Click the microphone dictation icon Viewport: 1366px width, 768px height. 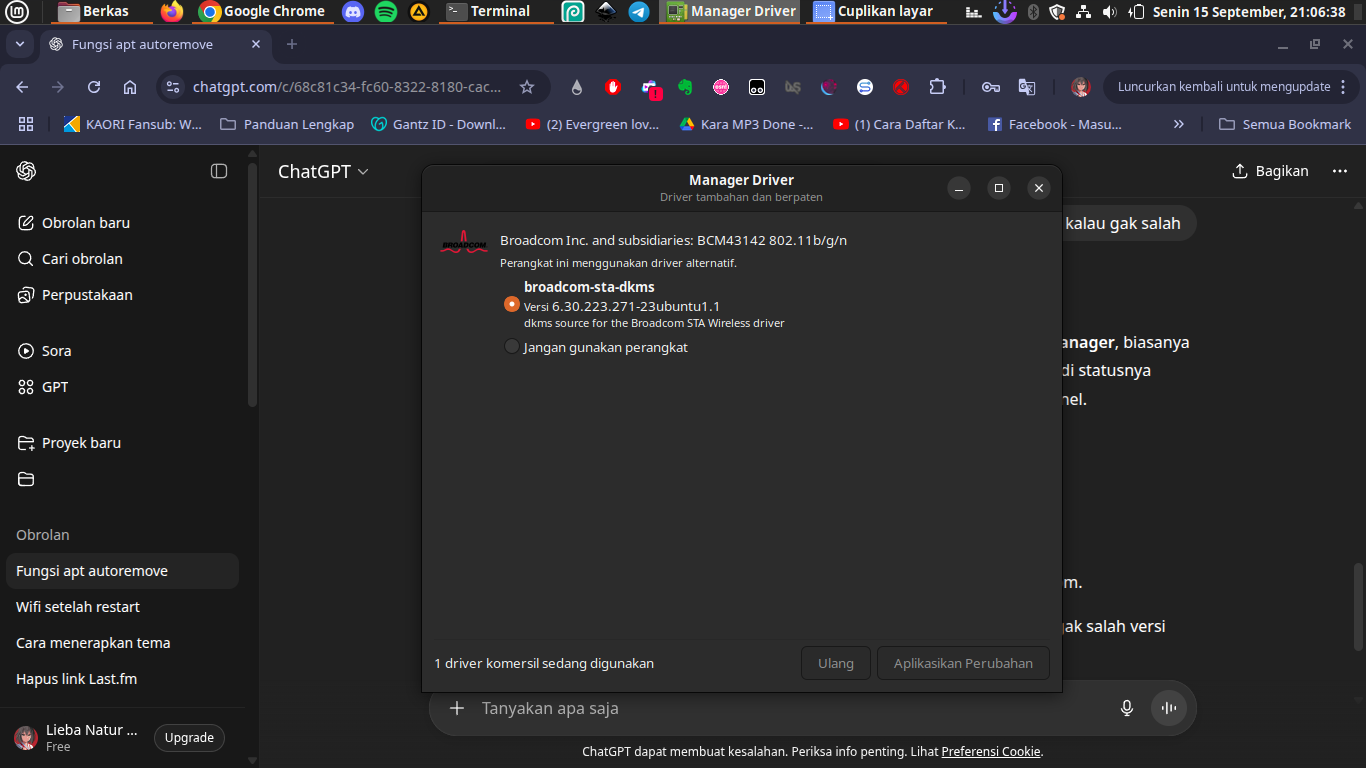click(x=1127, y=708)
